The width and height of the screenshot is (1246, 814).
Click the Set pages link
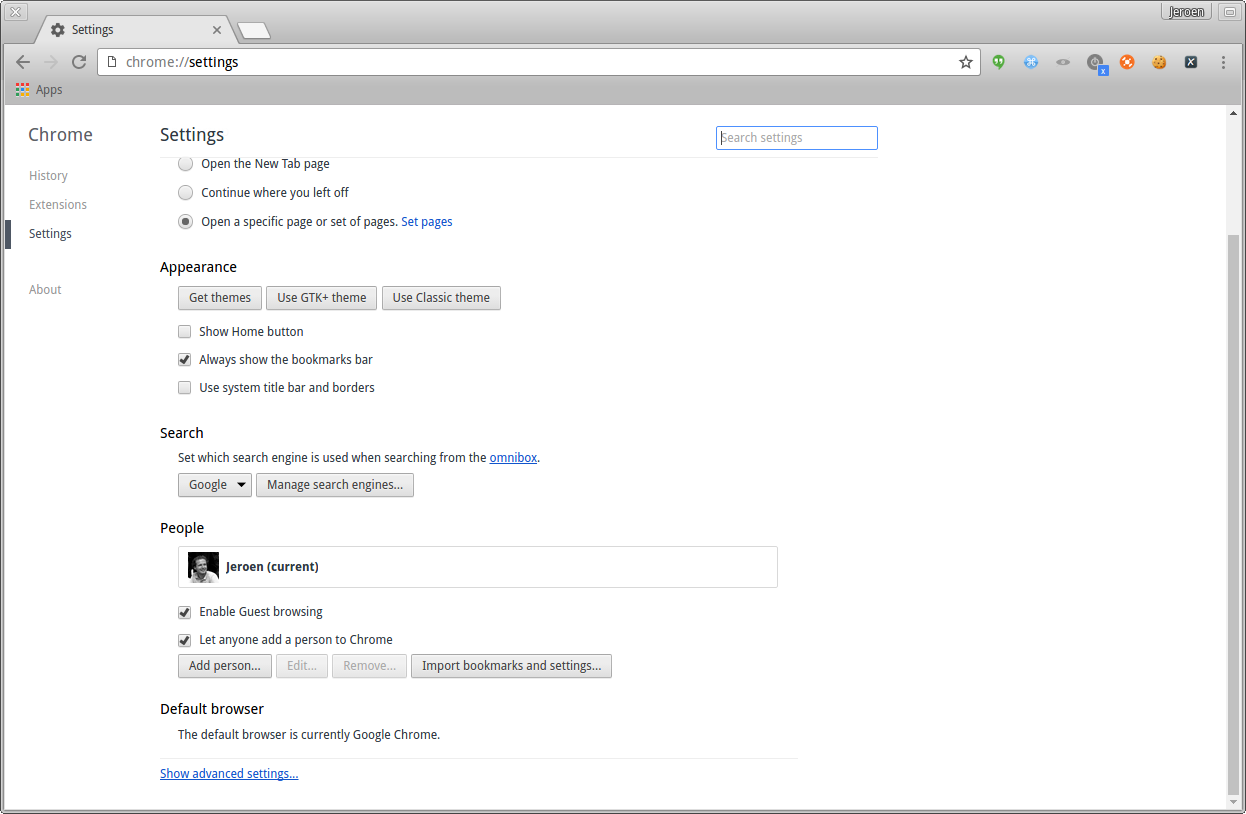click(x=427, y=222)
